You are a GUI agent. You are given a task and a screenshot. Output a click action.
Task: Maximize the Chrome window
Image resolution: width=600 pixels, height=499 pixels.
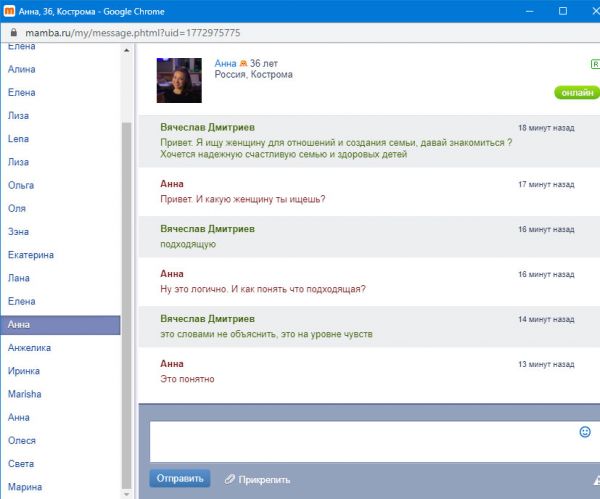[563, 11]
